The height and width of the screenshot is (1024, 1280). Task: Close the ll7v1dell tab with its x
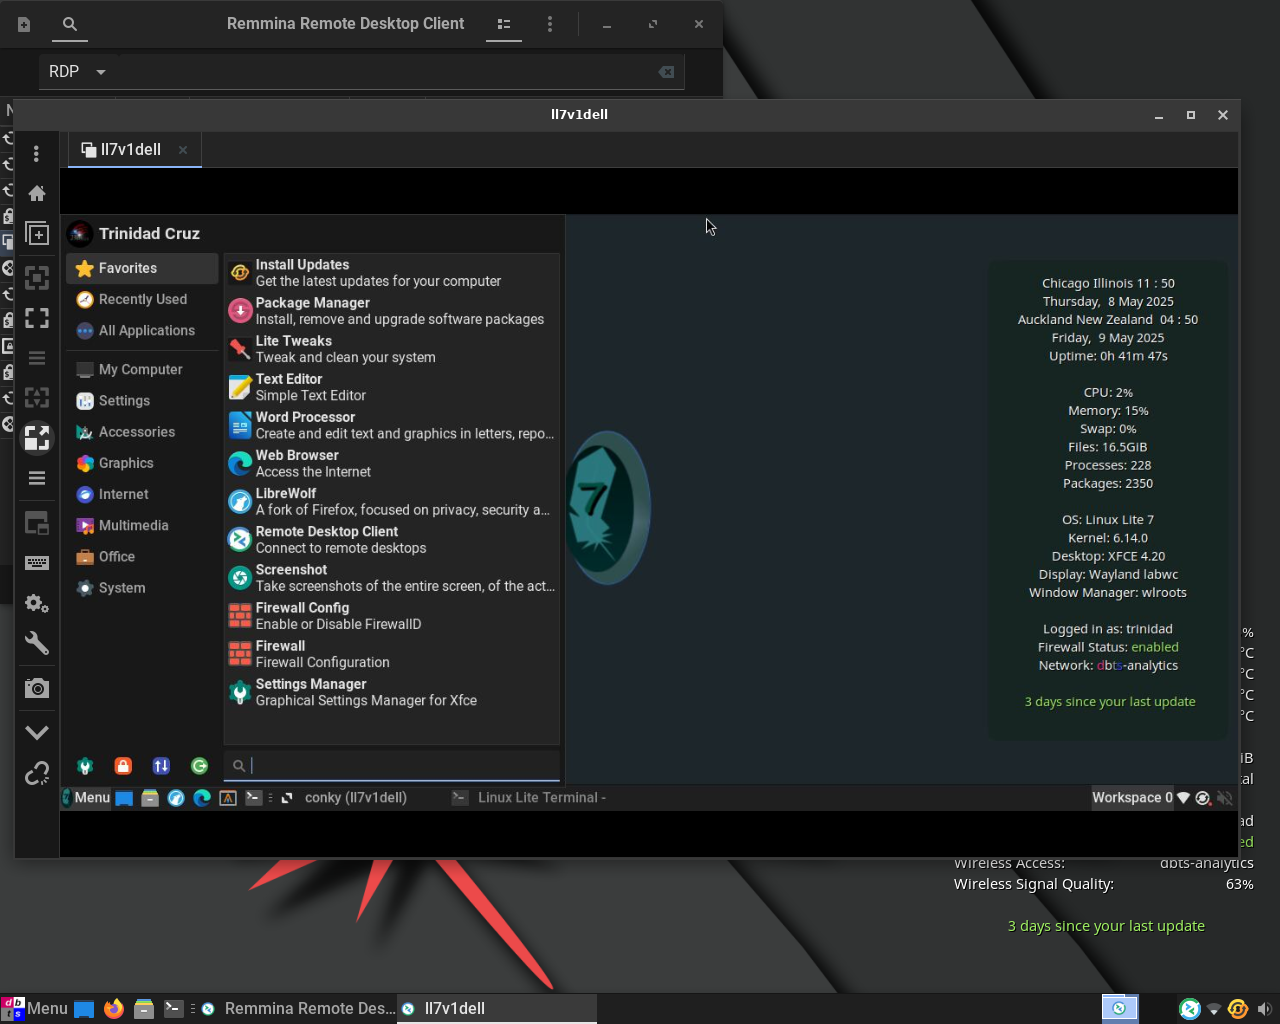tap(183, 149)
